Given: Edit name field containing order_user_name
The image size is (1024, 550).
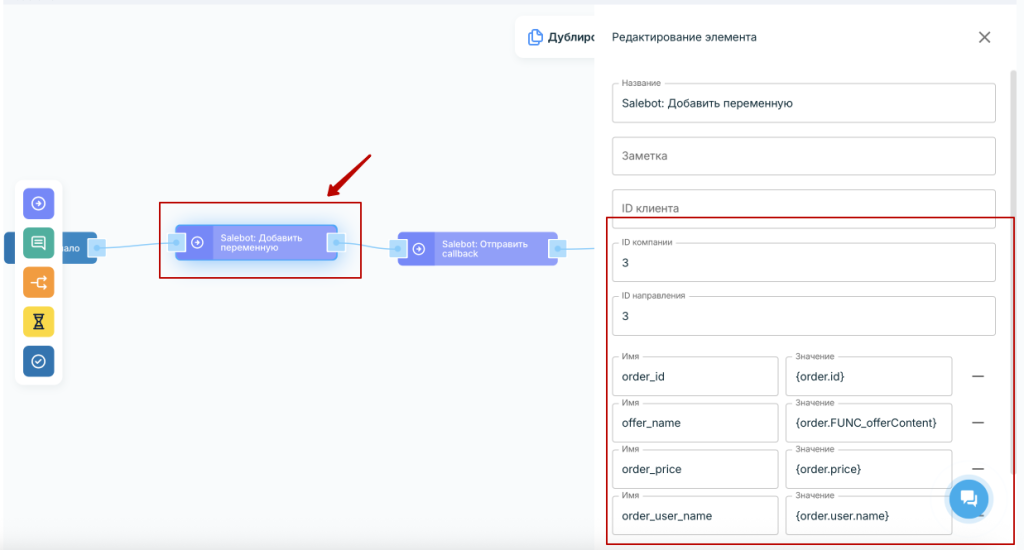Looking at the screenshot, I should [695, 515].
